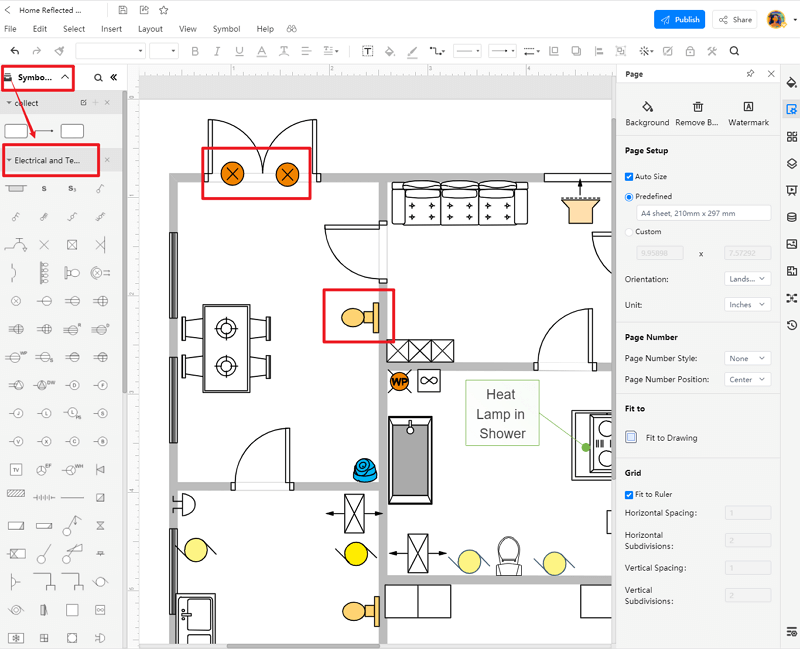This screenshot has height=649, width=800.
Task: Open the Orientation dropdown
Action: (747, 278)
